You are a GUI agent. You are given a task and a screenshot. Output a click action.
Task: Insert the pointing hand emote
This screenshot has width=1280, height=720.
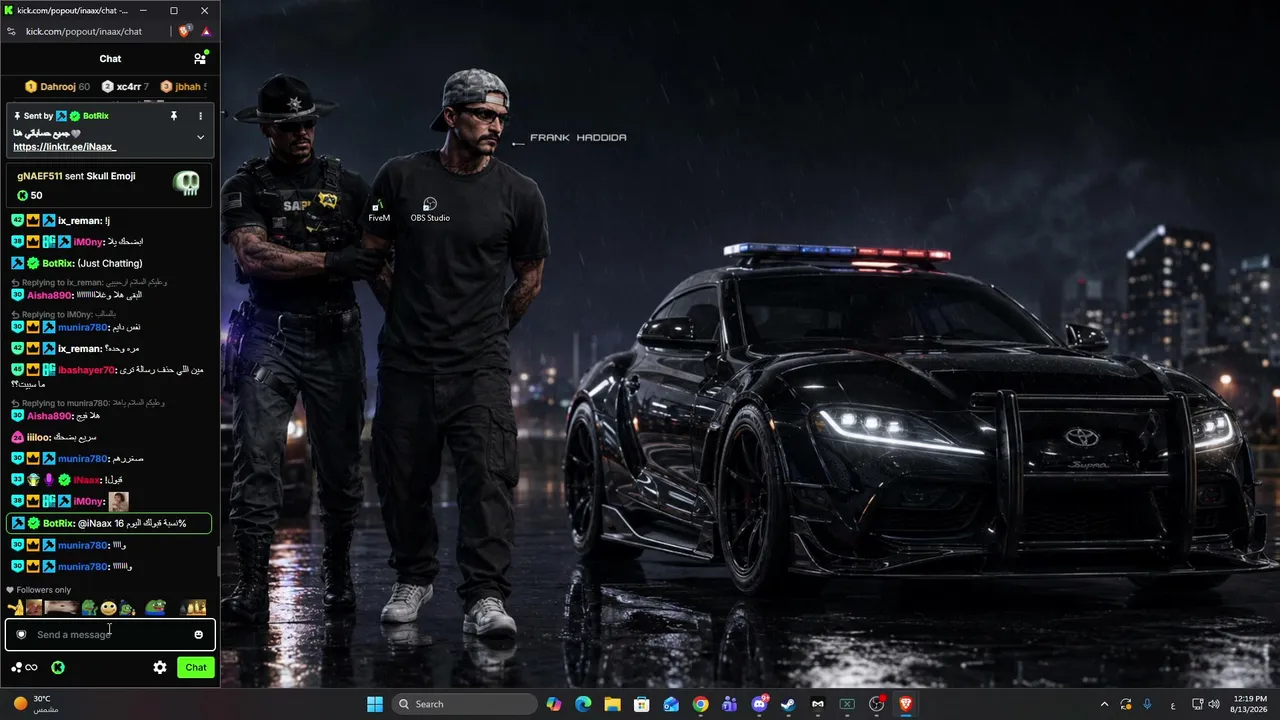tap(15, 607)
